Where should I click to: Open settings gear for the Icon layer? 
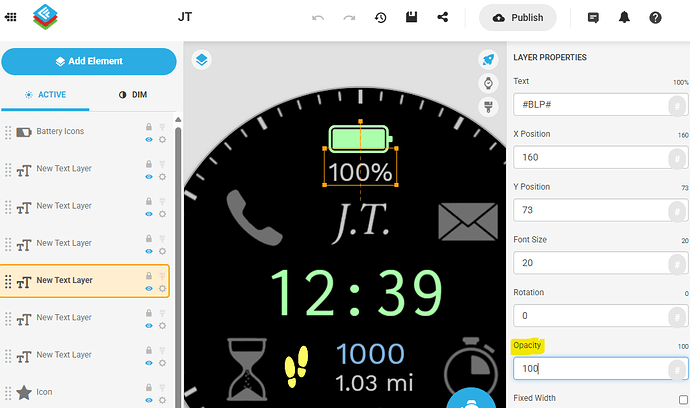click(162, 400)
